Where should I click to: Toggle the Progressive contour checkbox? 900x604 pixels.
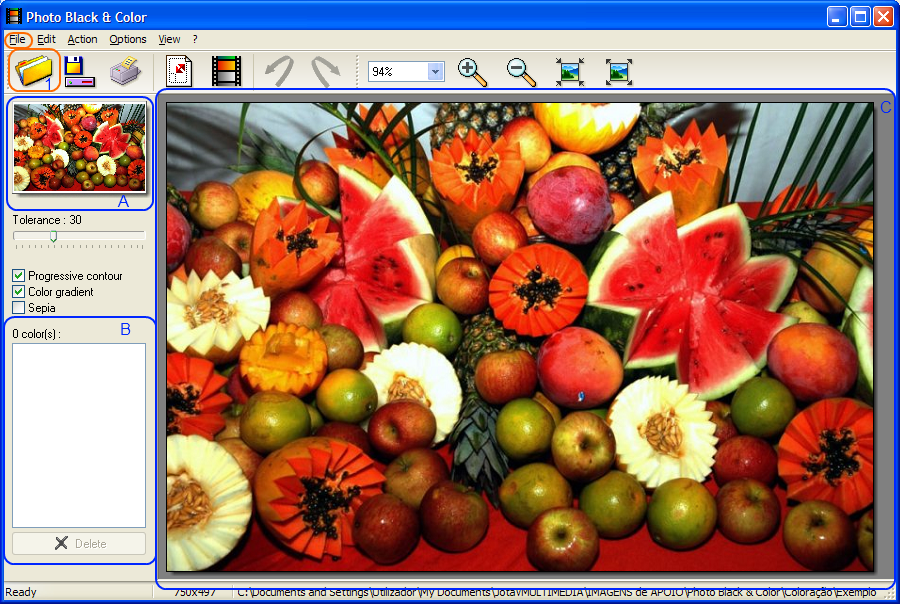click(x=18, y=276)
